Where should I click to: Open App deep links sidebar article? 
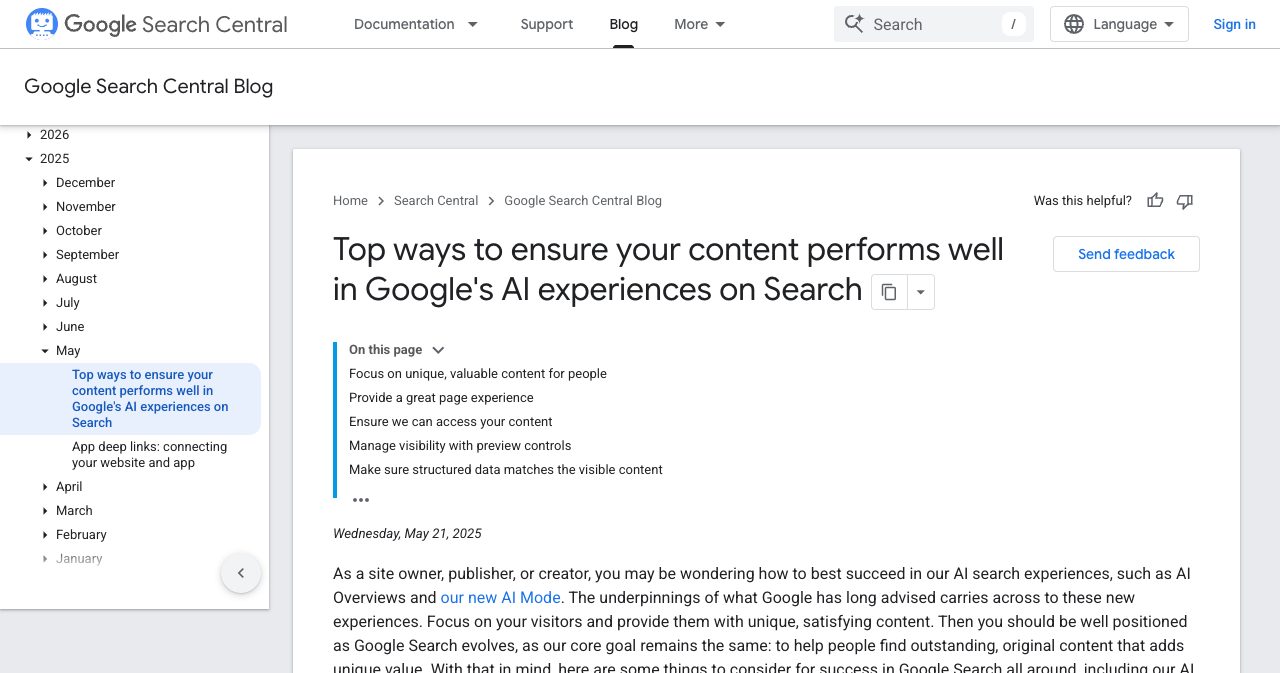149,455
